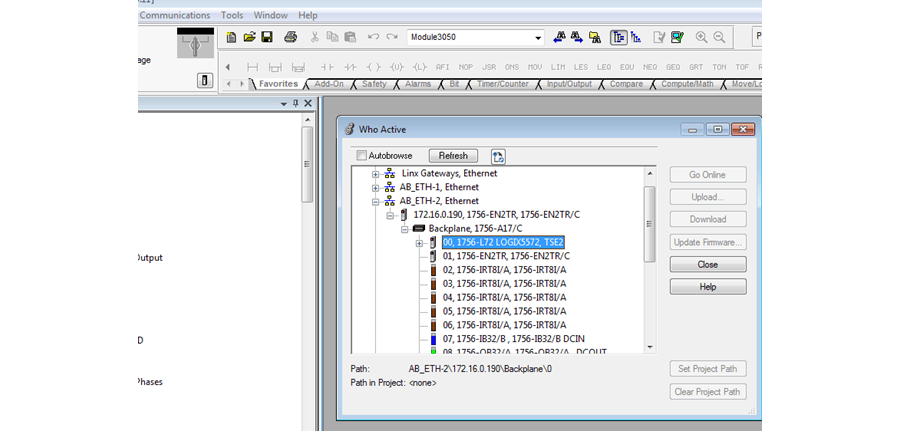Switch to the Timer/Counter instruction tab
The width and height of the screenshot is (900, 431).
[x=503, y=84]
